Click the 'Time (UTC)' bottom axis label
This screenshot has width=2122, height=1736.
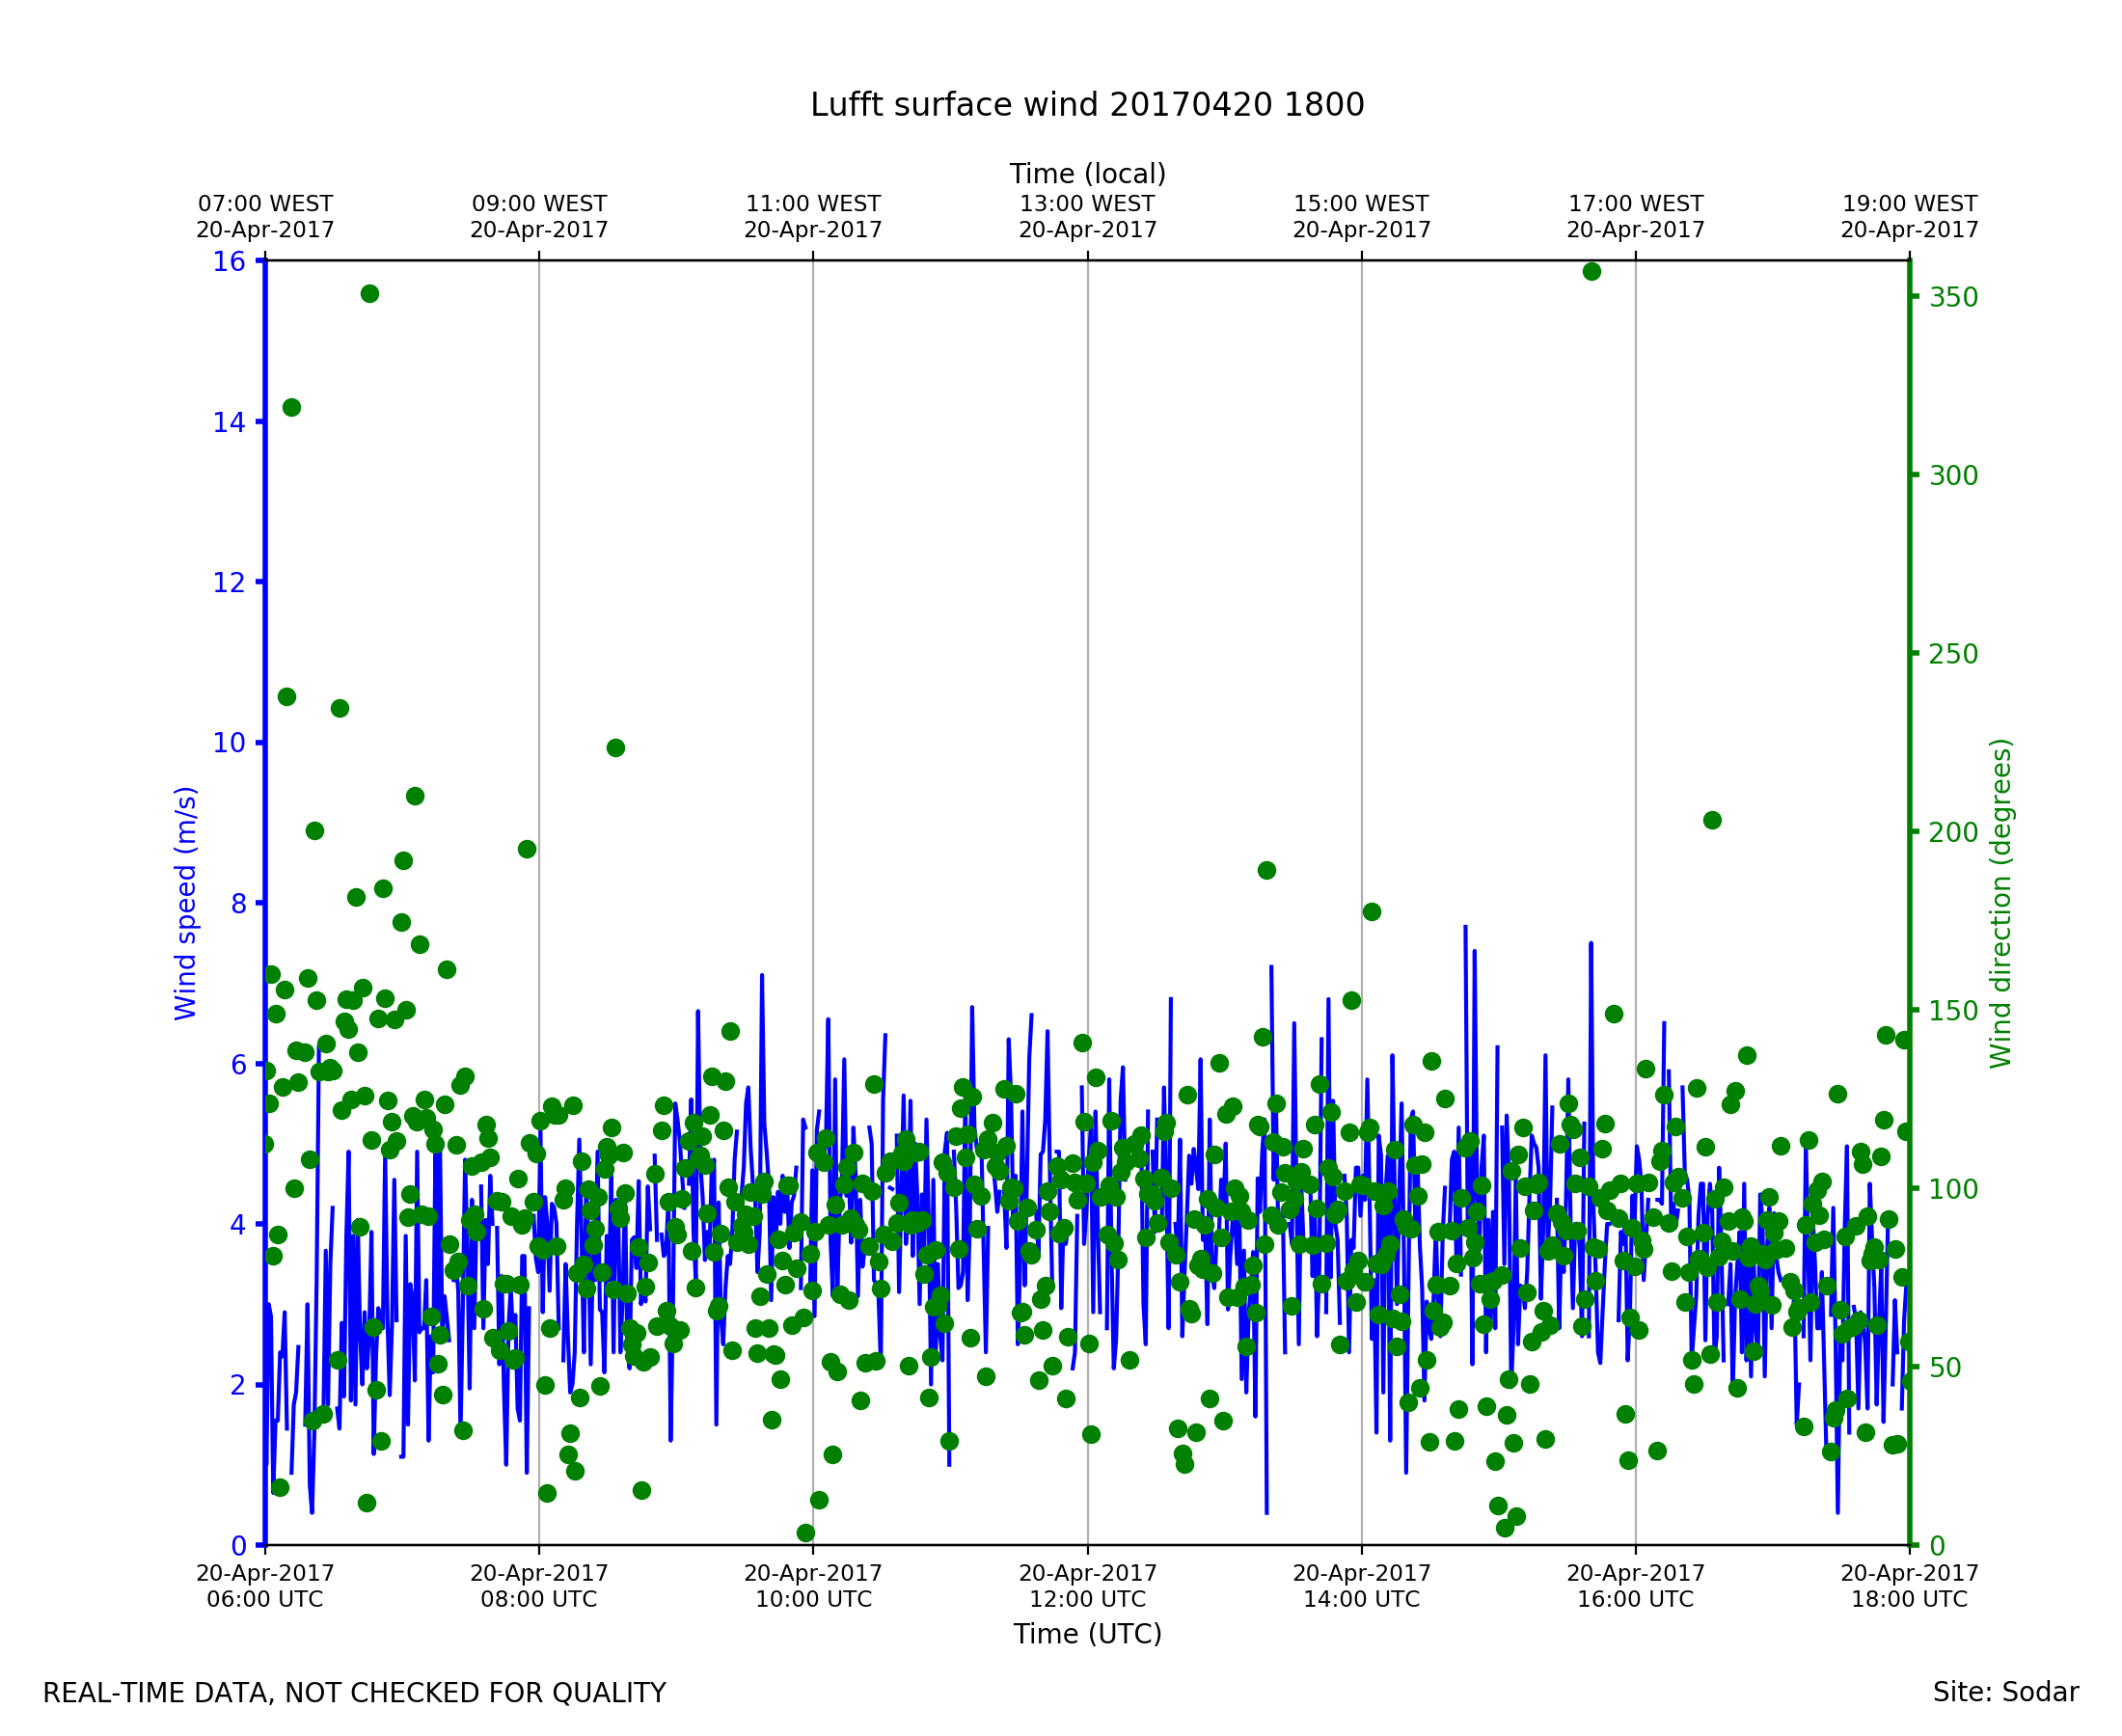[x=1087, y=1634]
